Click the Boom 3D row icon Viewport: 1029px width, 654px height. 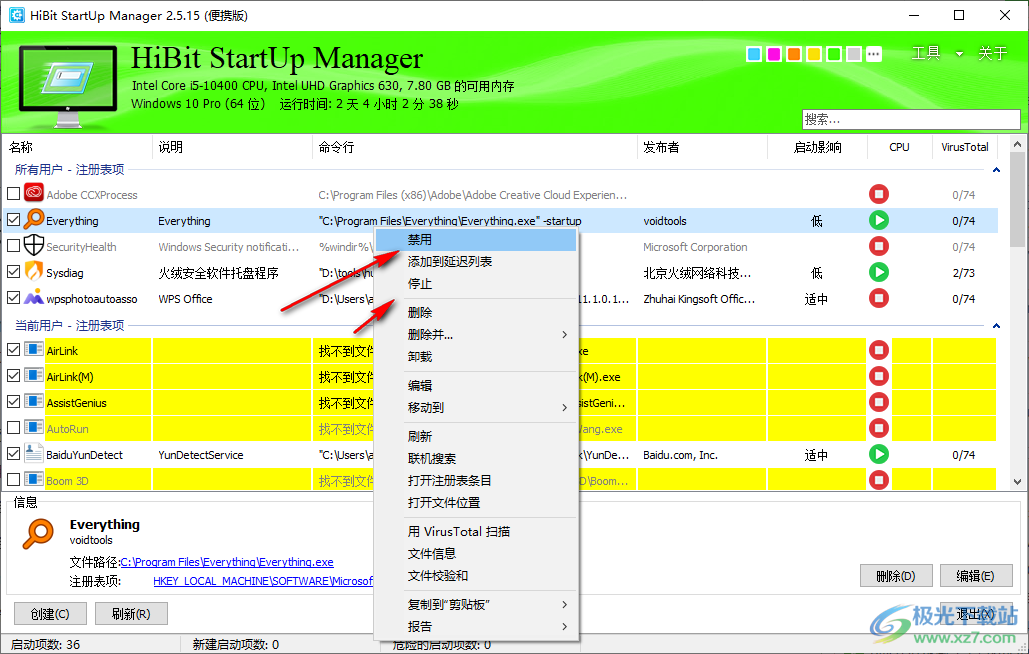33,480
